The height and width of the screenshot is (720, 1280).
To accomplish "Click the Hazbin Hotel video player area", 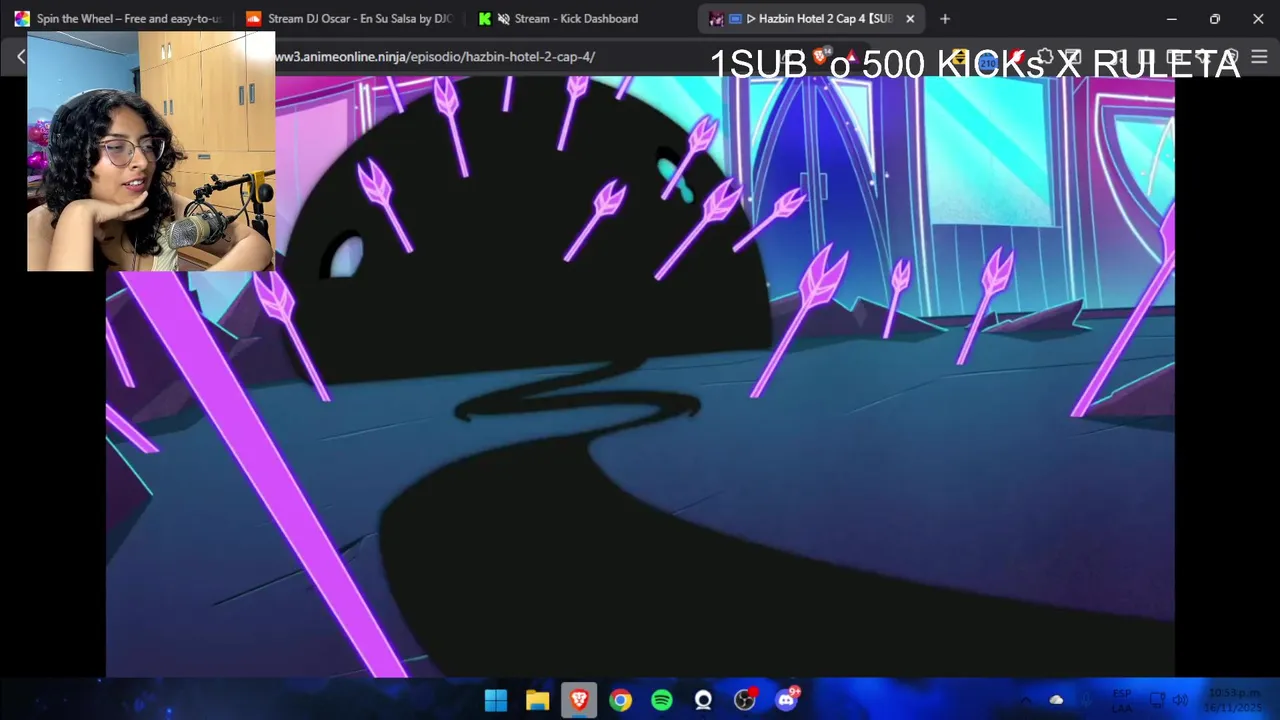I will [x=640, y=377].
